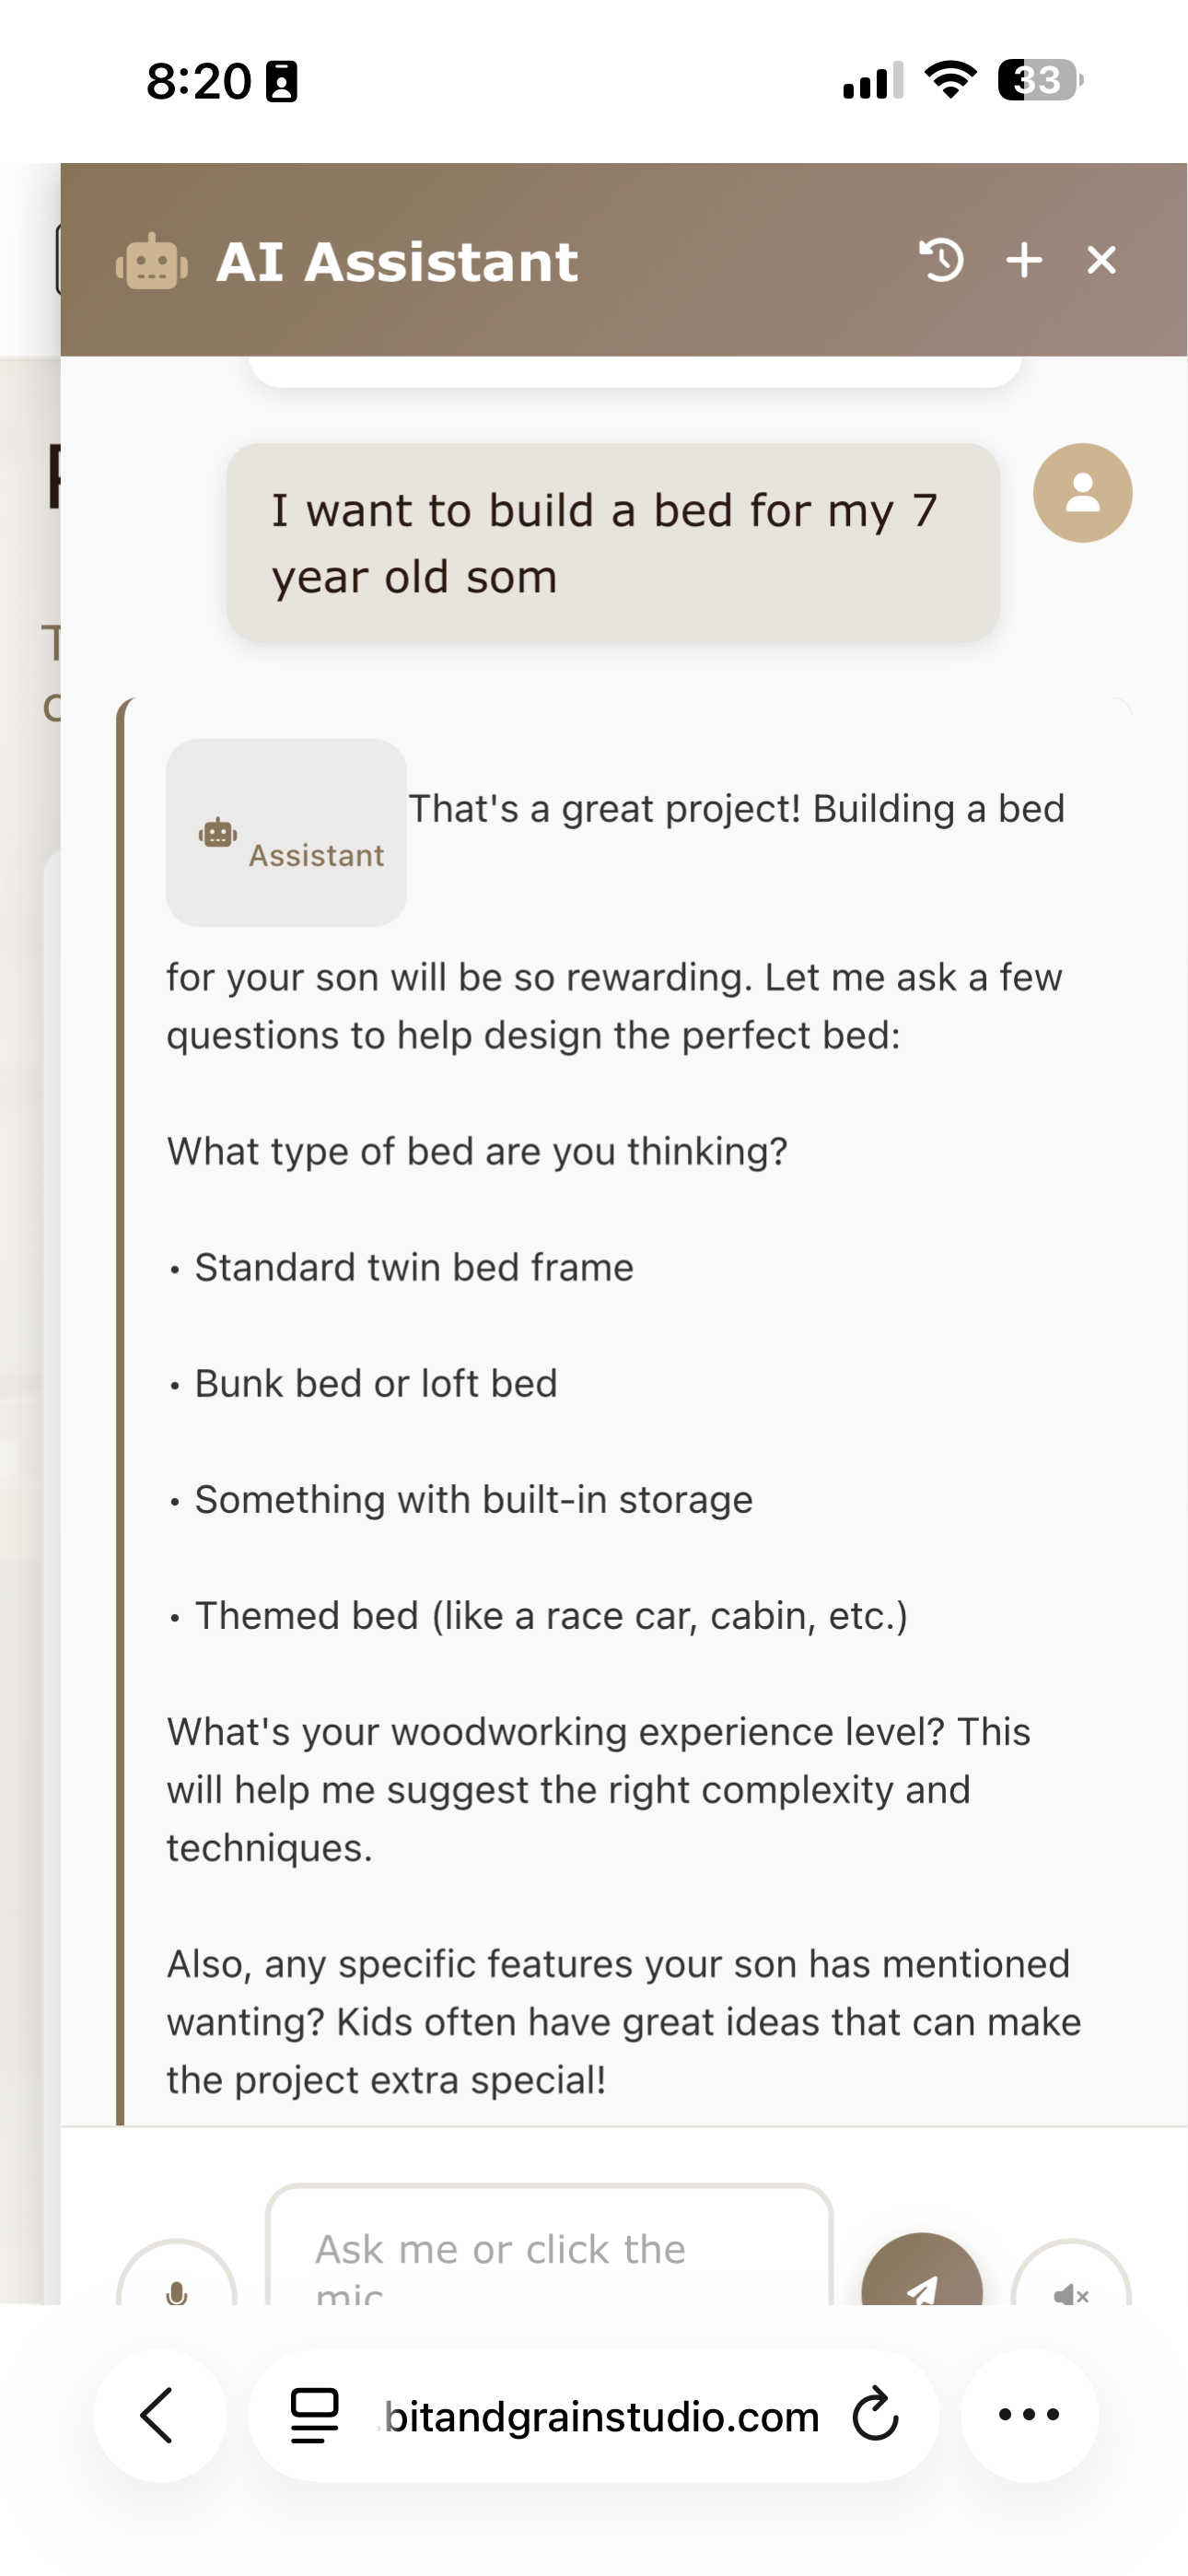1188x2576 pixels.
Task: Open the browser more options ellipsis menu
Action: (x=1029, y=2415)
